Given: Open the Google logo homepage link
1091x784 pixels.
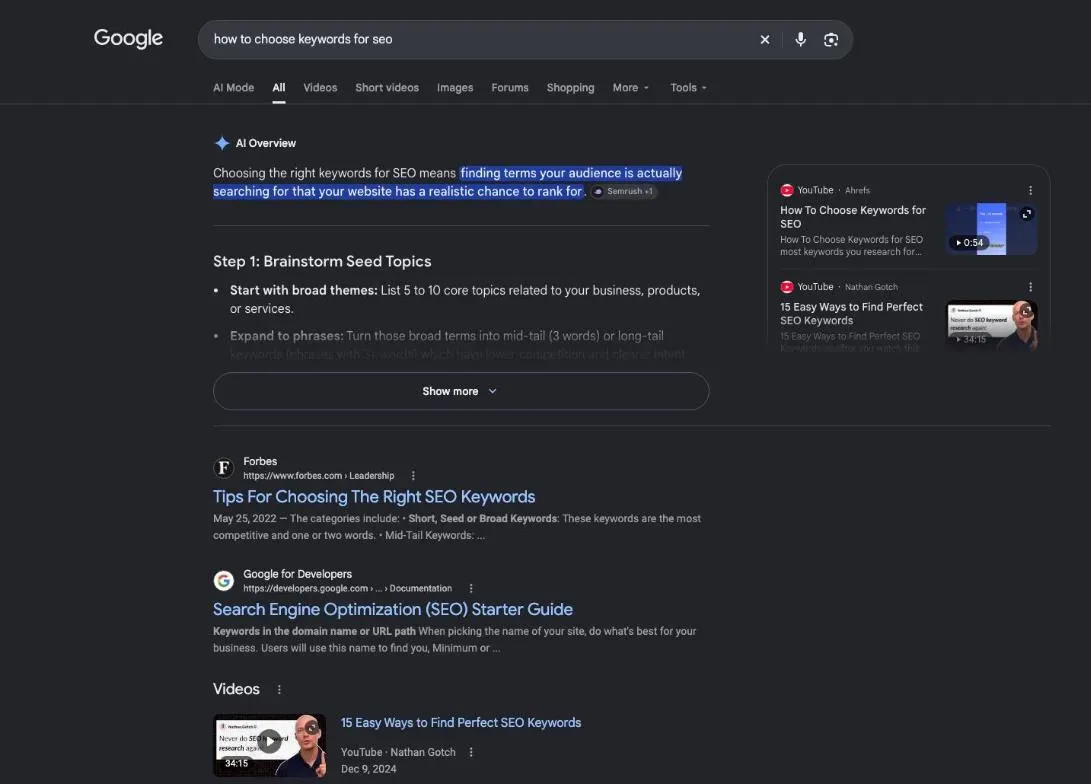Looking at the screenshot, I should [x=128, y=38].
